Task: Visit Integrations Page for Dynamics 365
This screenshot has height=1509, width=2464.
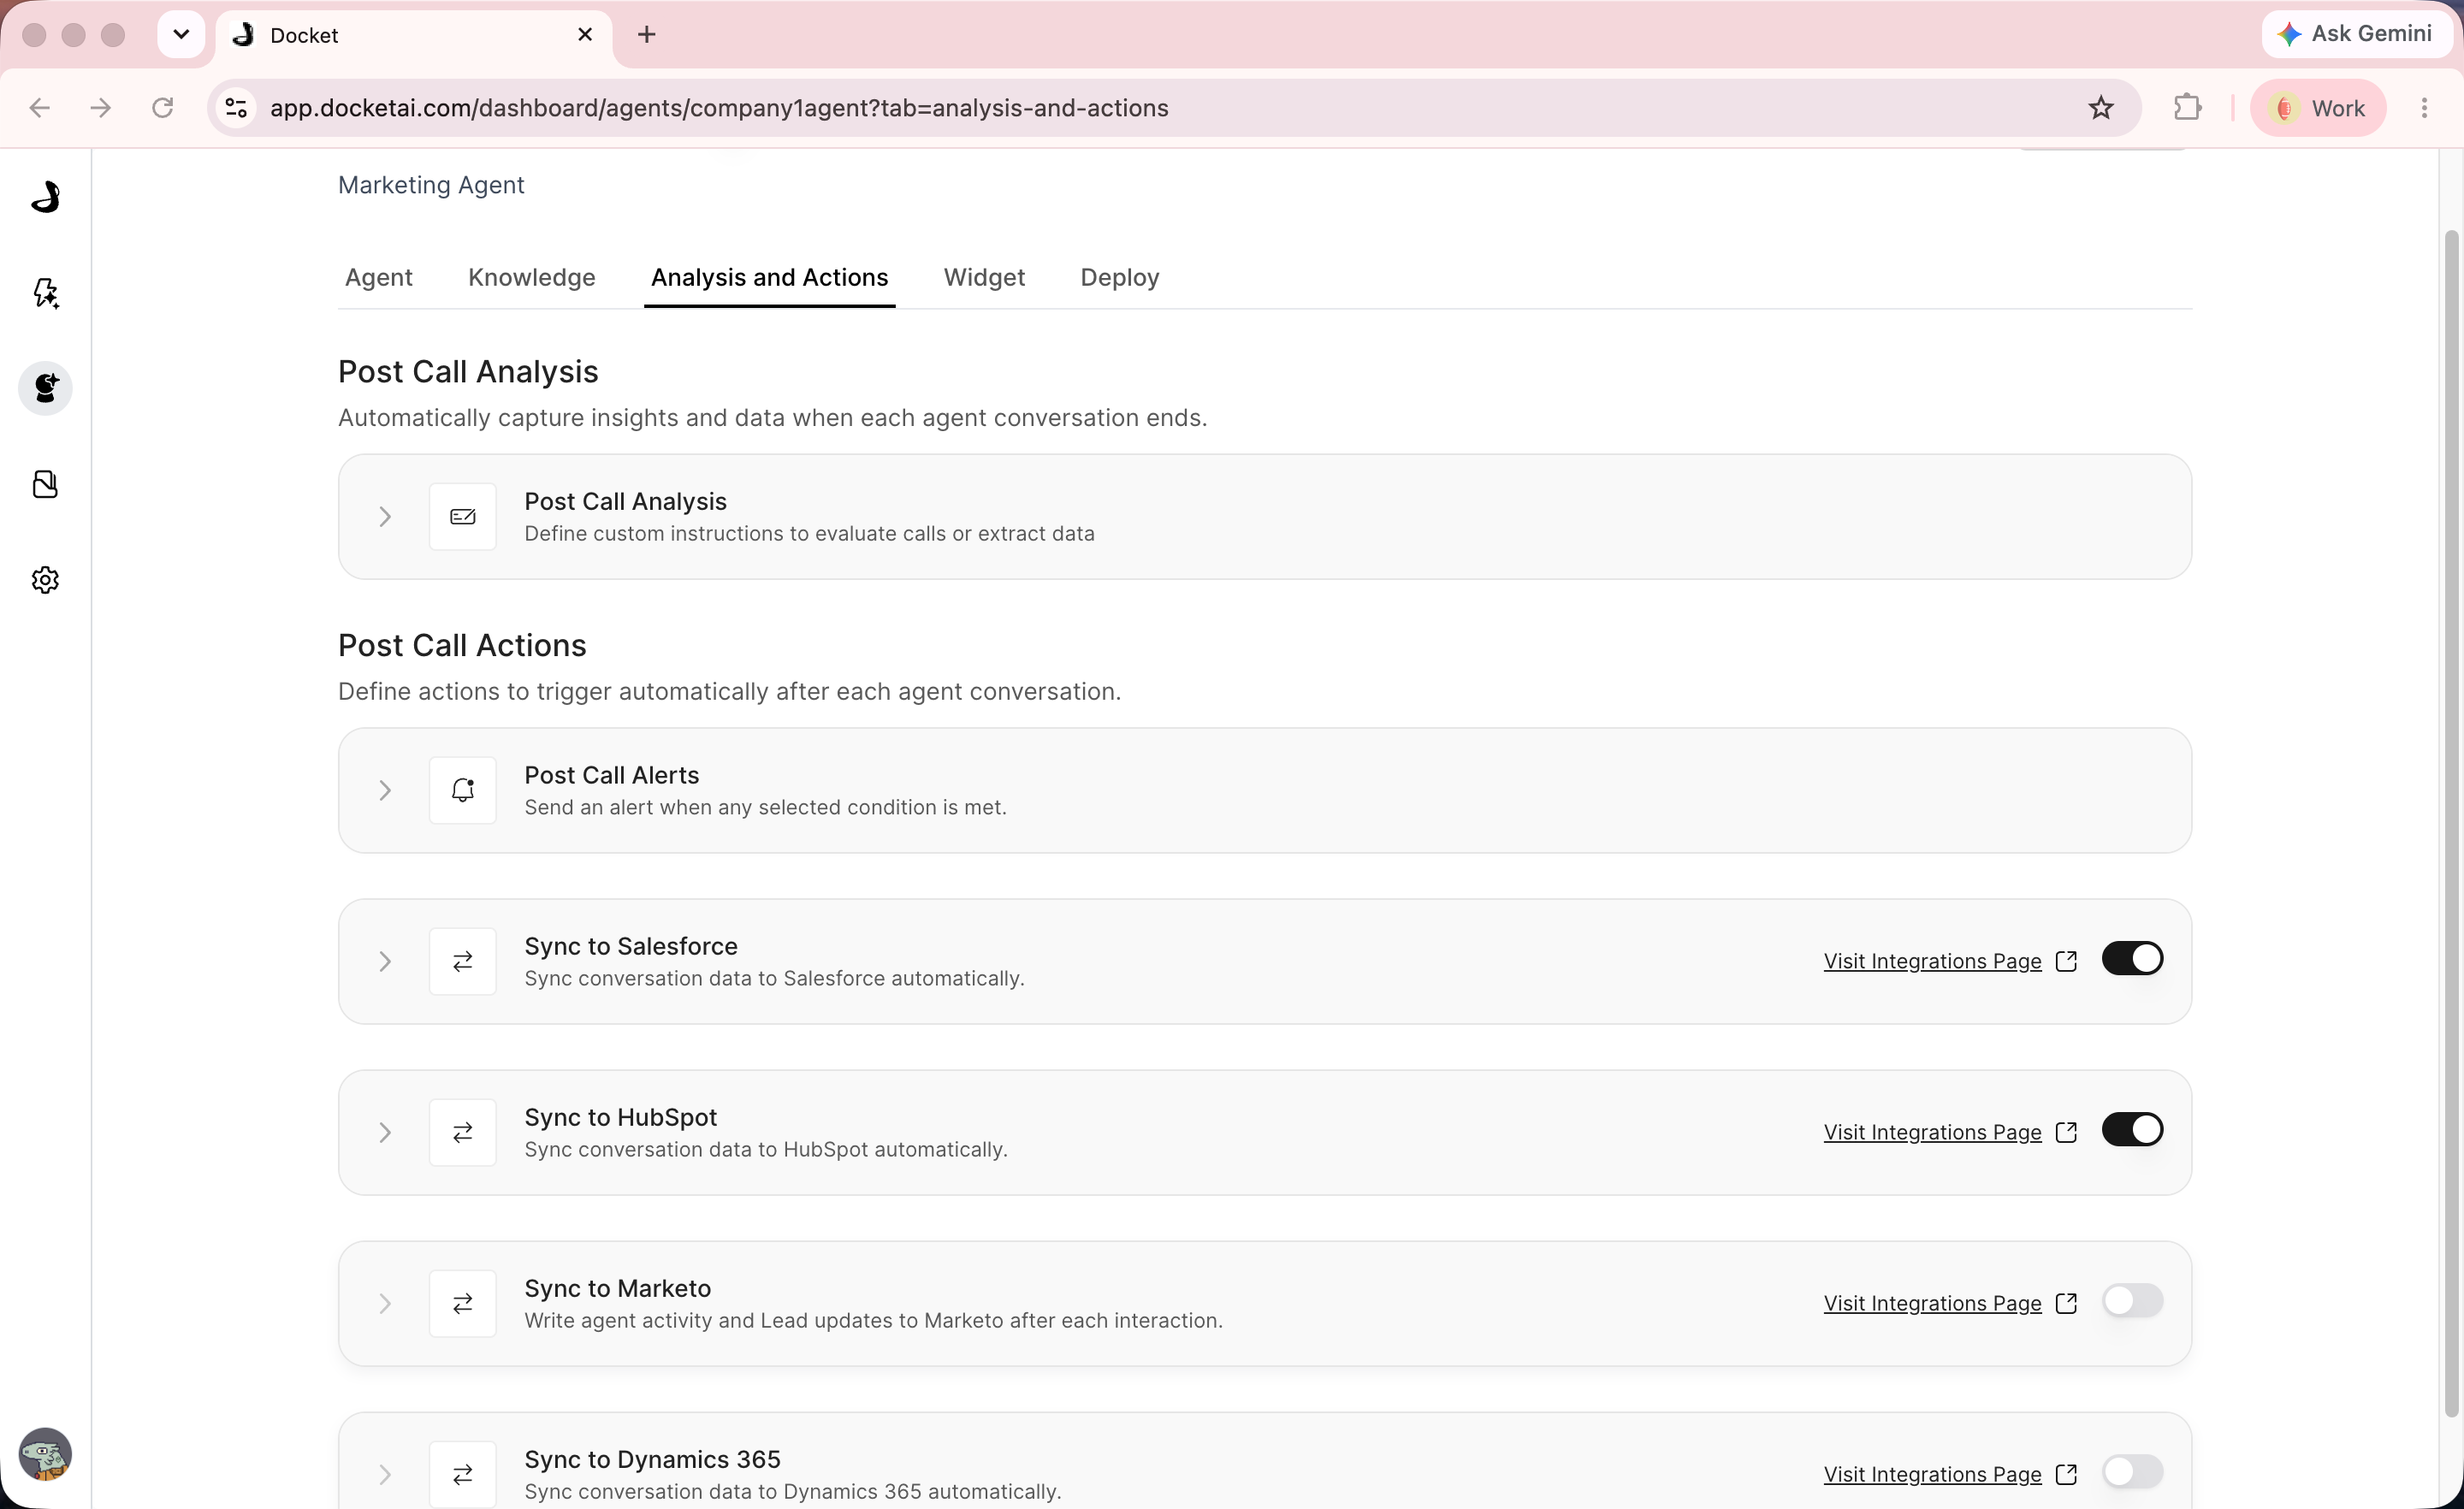Action: pyautogui.click(x=1933, y=1474)
